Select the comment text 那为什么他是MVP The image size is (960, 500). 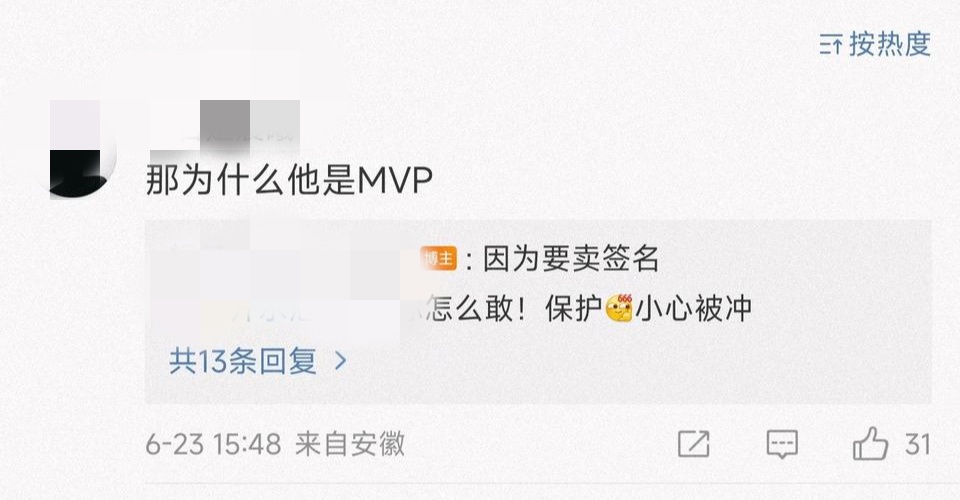tap(289, 180)
